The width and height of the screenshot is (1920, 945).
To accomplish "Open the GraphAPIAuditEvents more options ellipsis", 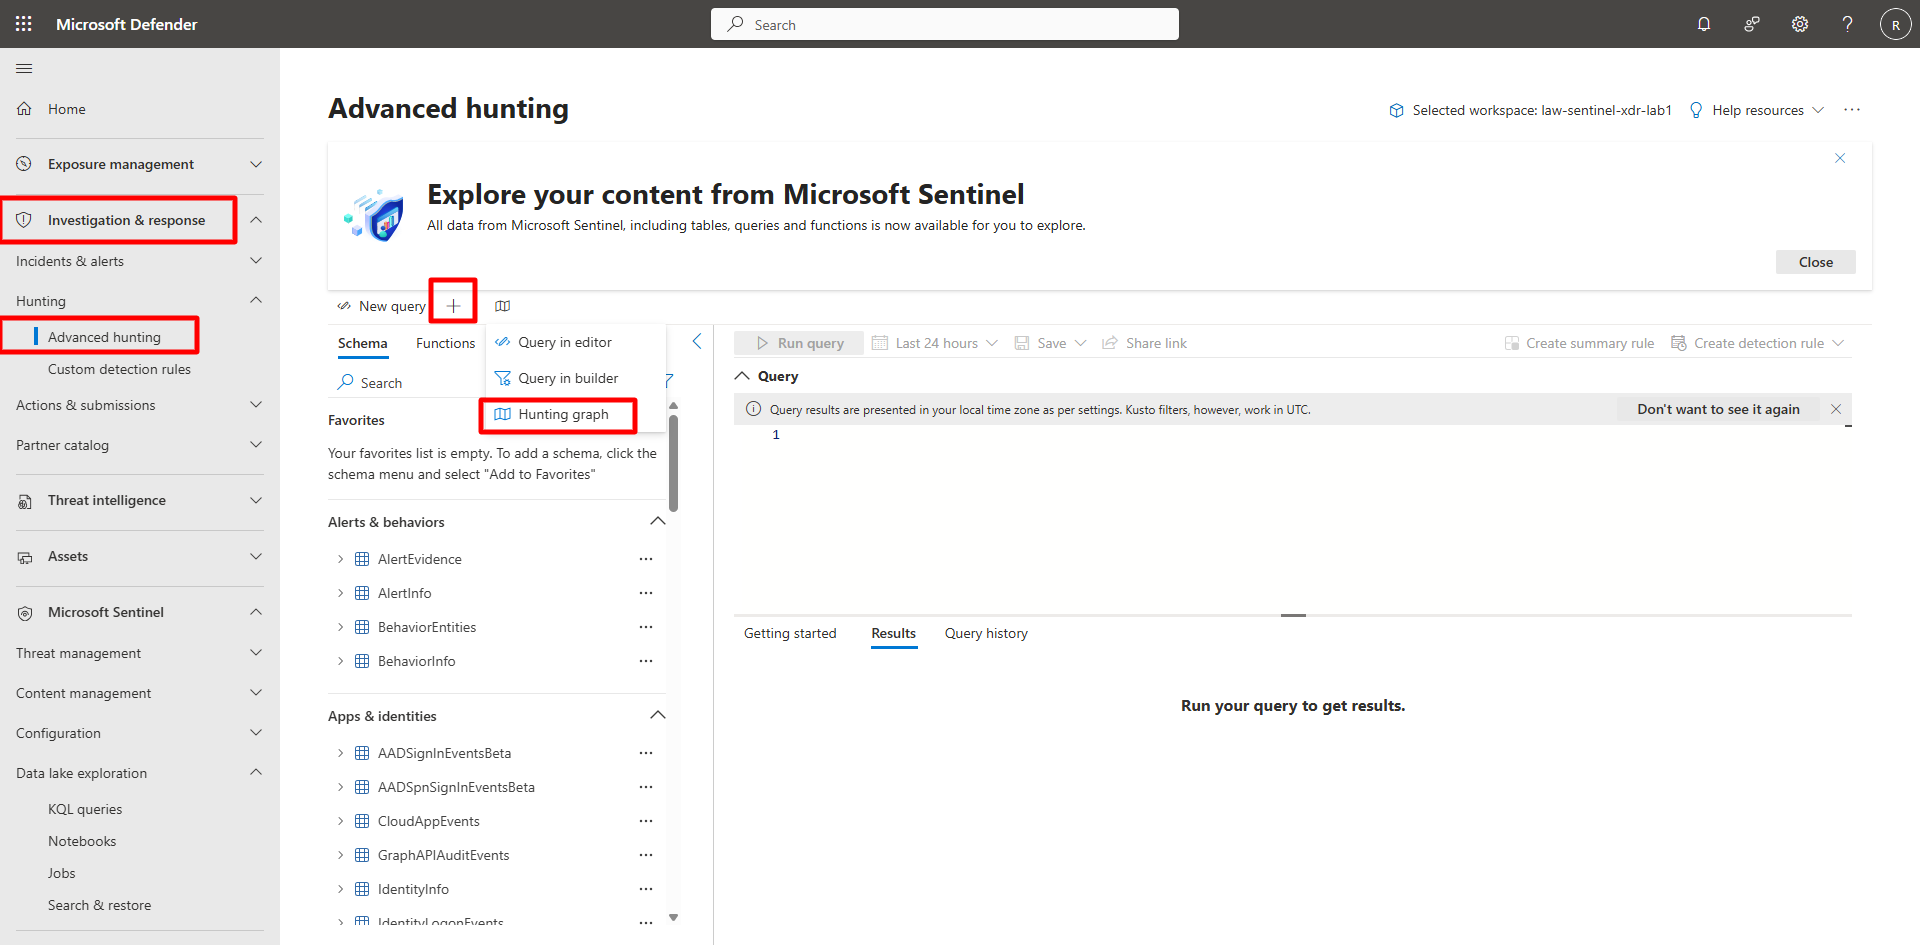I will pyautogui.click(x=646, y=855).
